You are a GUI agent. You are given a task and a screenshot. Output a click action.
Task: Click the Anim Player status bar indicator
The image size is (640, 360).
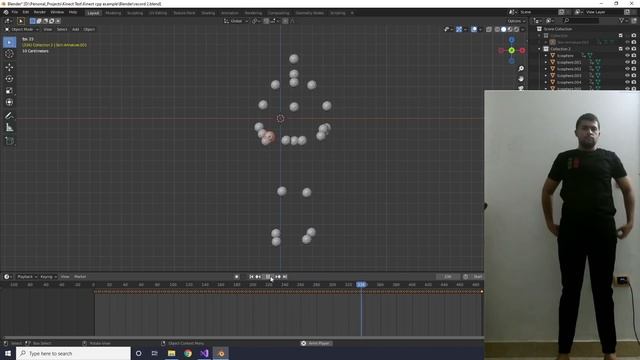point(316,343)
